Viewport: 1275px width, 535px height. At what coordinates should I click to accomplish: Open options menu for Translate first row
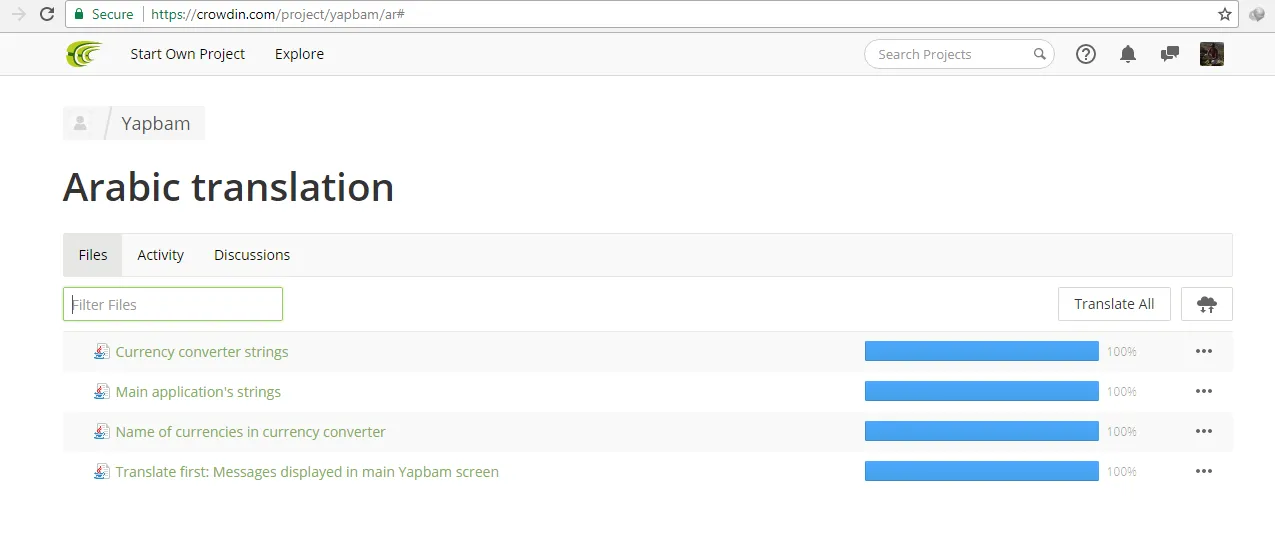(1204, 471)
